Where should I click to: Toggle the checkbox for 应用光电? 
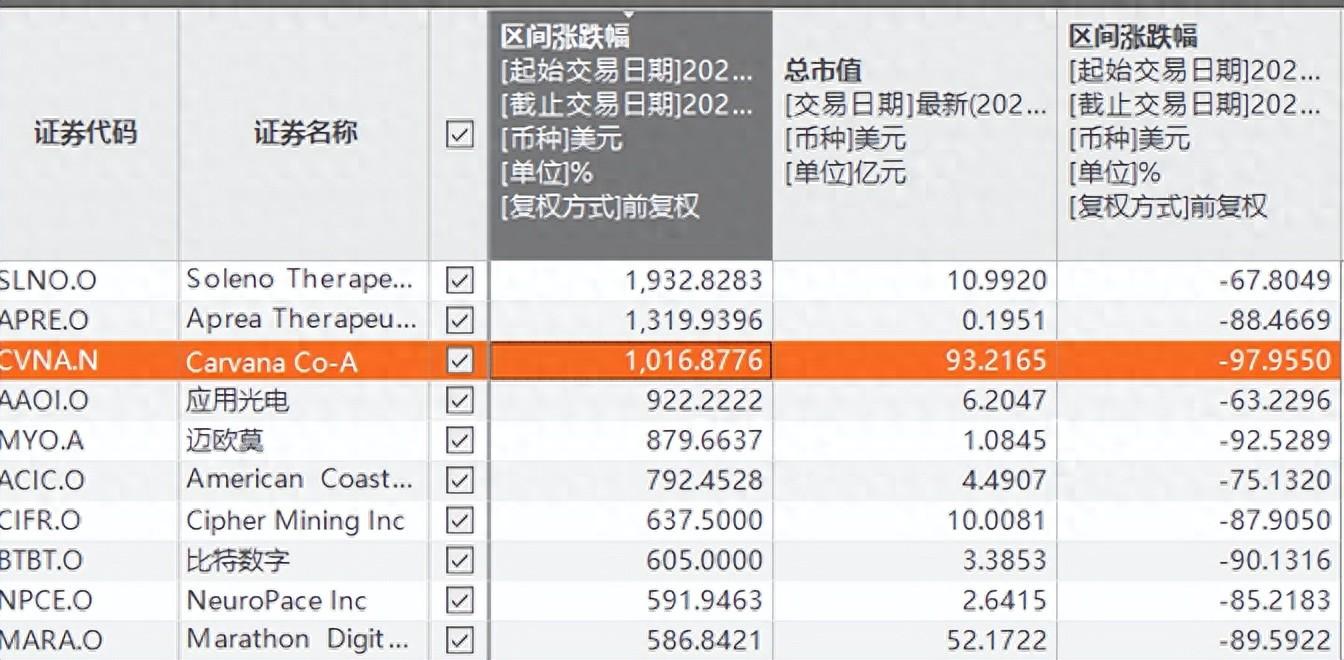point(459,400)
